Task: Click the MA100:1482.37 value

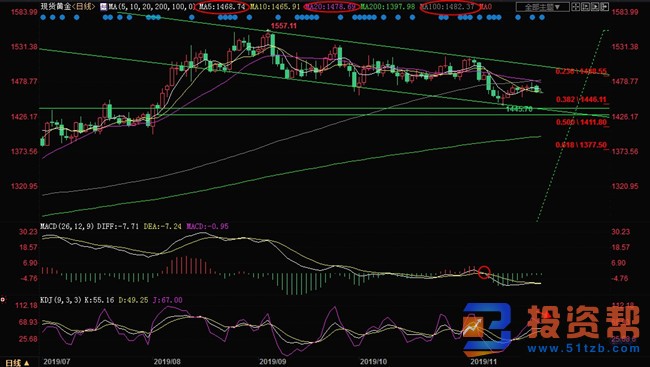Action: point(448,7)
